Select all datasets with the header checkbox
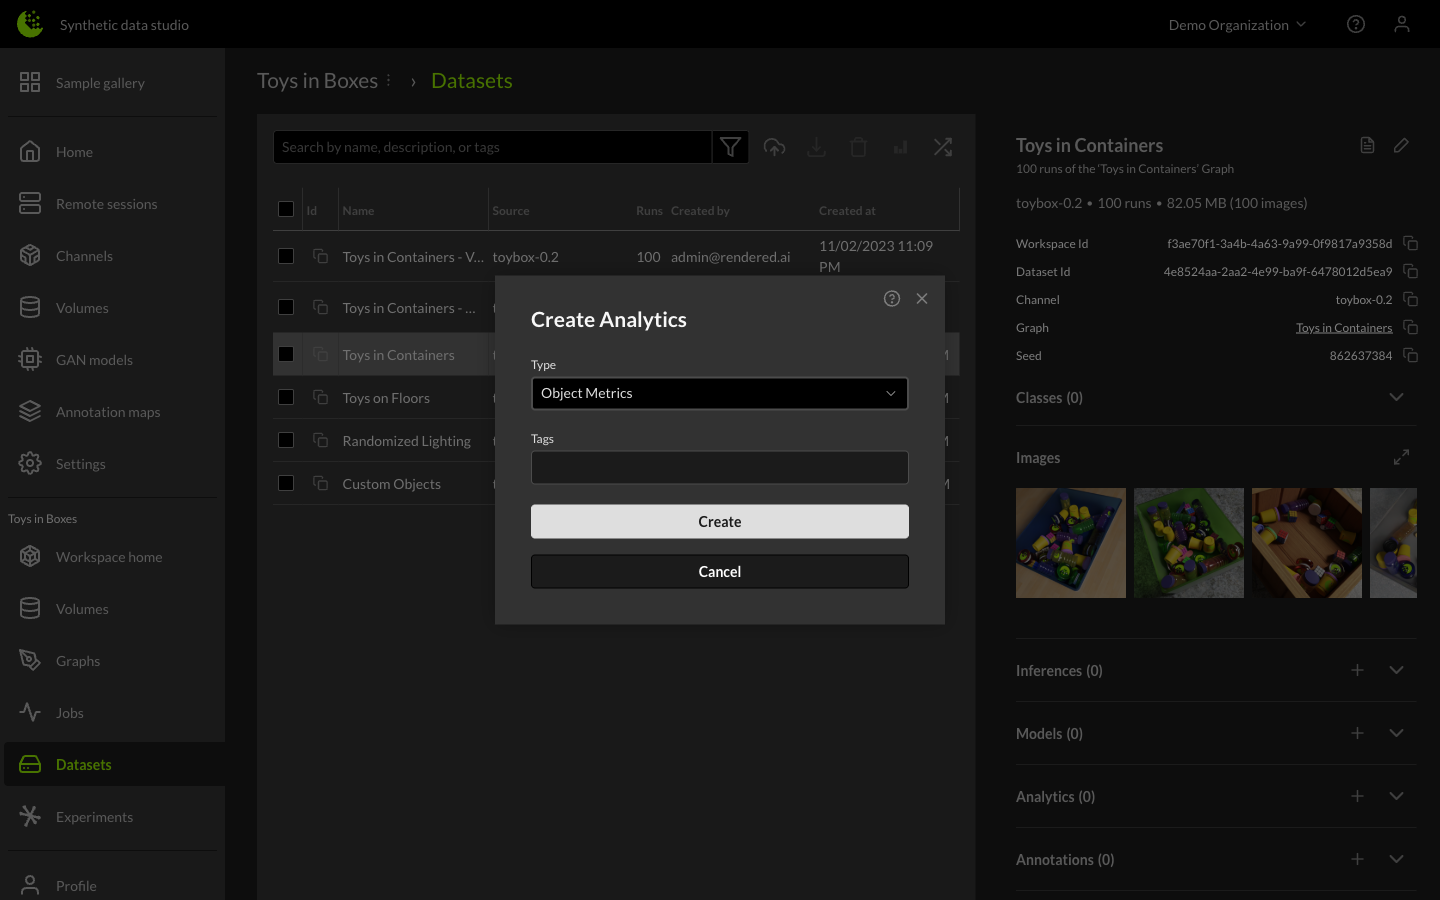This screenshot has height=900, width=1440. pyautogui.click(x=286, y=209)
